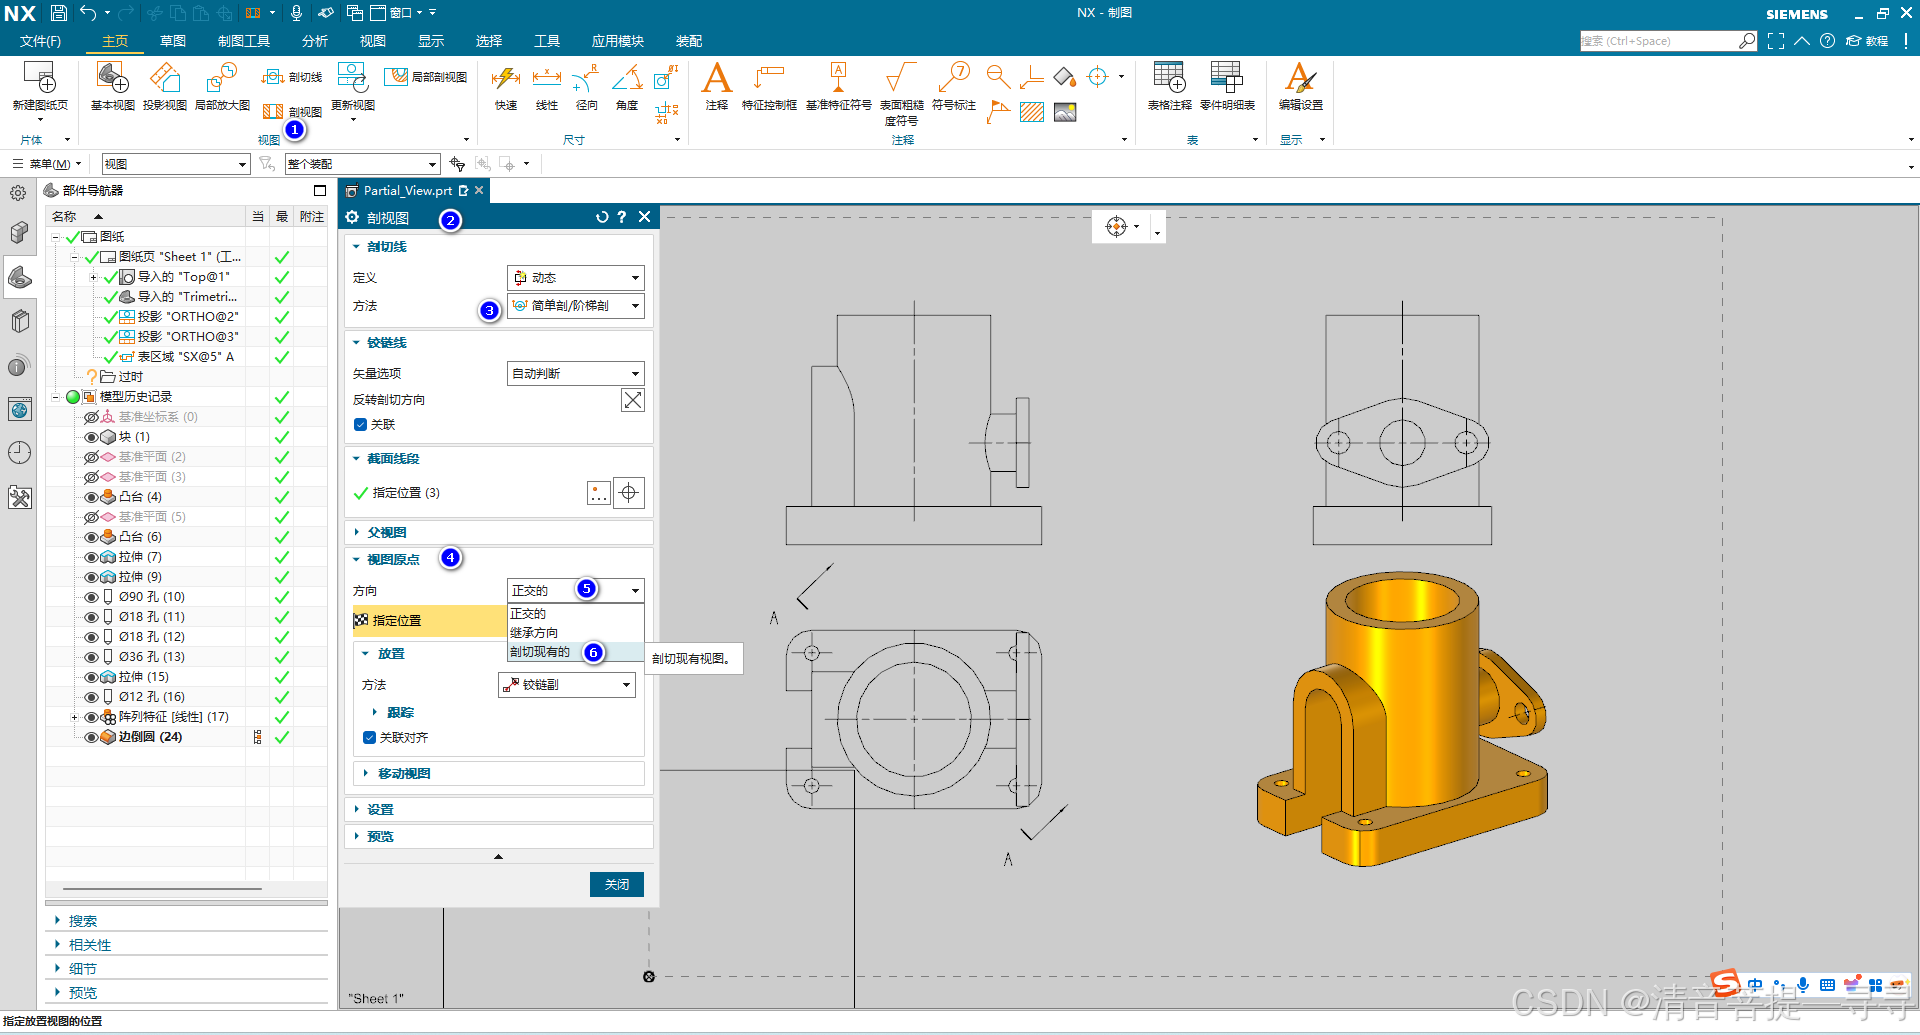Expand the 设置 section
Image resolution: width=1920 pixels, height=1035 pixels.
coord(379,810)
